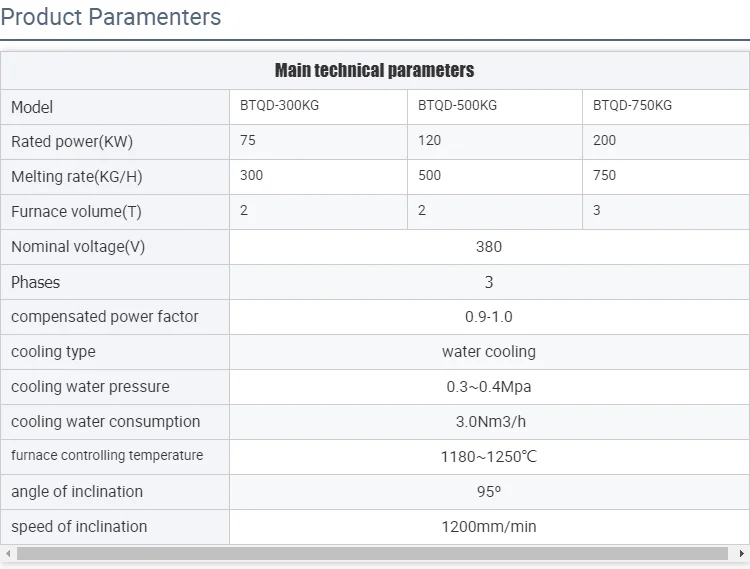750x569 pixels.
Task: Click the Product Paramenters heading
Action: click(x=111, y=17)
